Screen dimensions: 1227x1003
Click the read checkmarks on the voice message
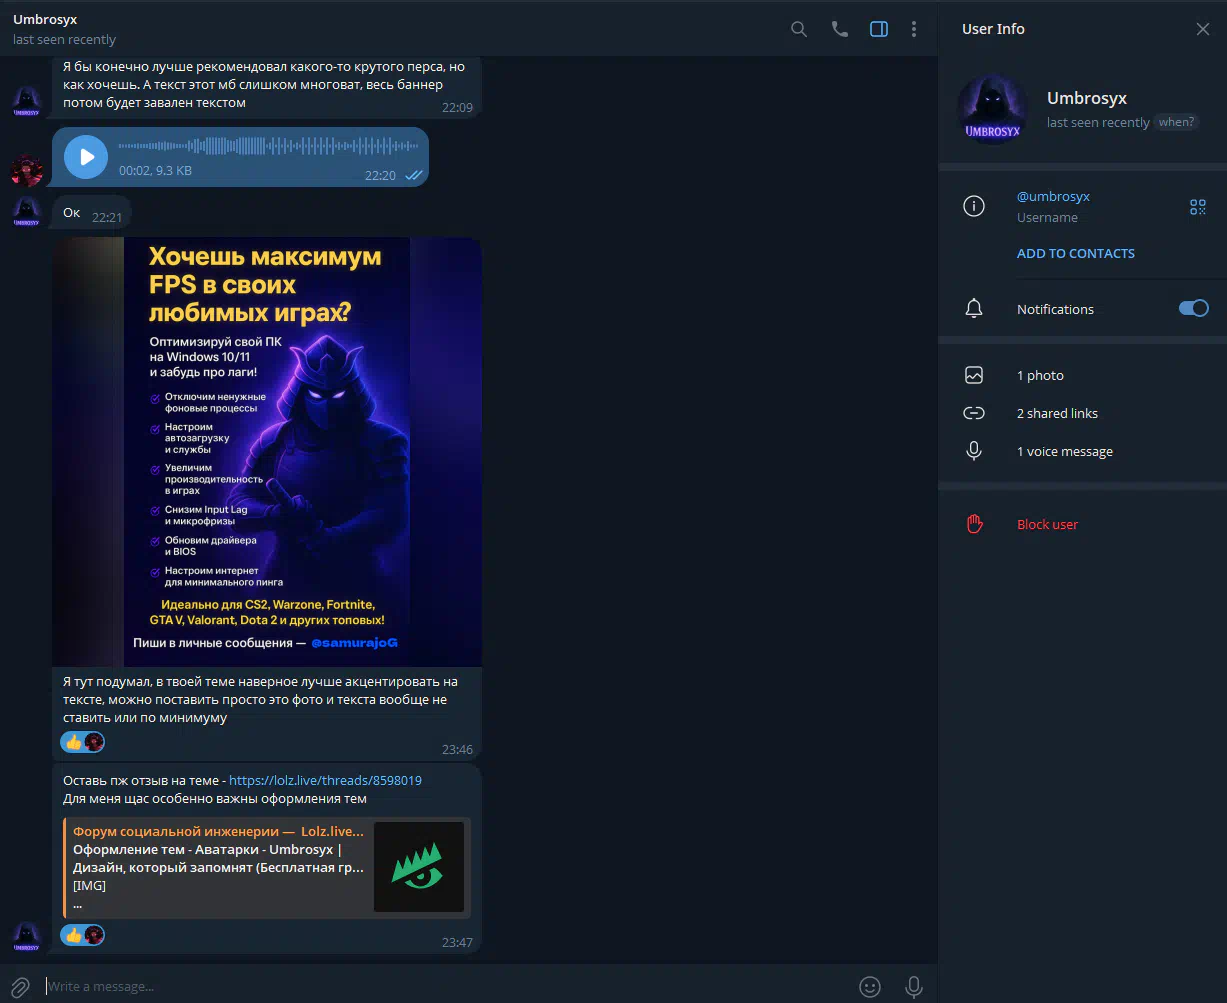pyautogui.click(x=413, y=175)
